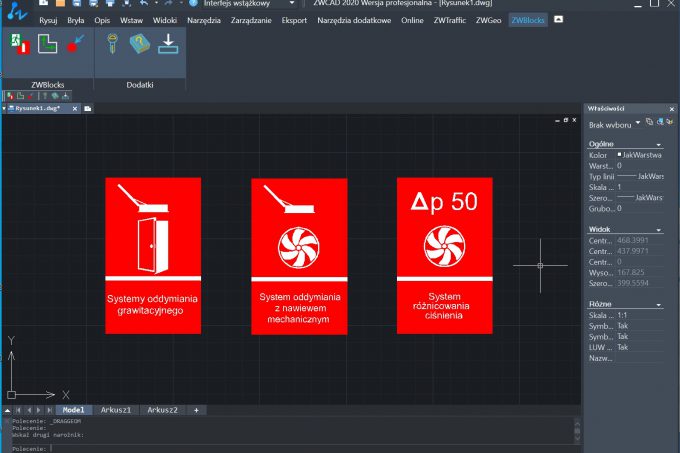This screenshot has width=680, height=453.
Task: Open the redo history dropdown arrow
Action: pos(181,3)
